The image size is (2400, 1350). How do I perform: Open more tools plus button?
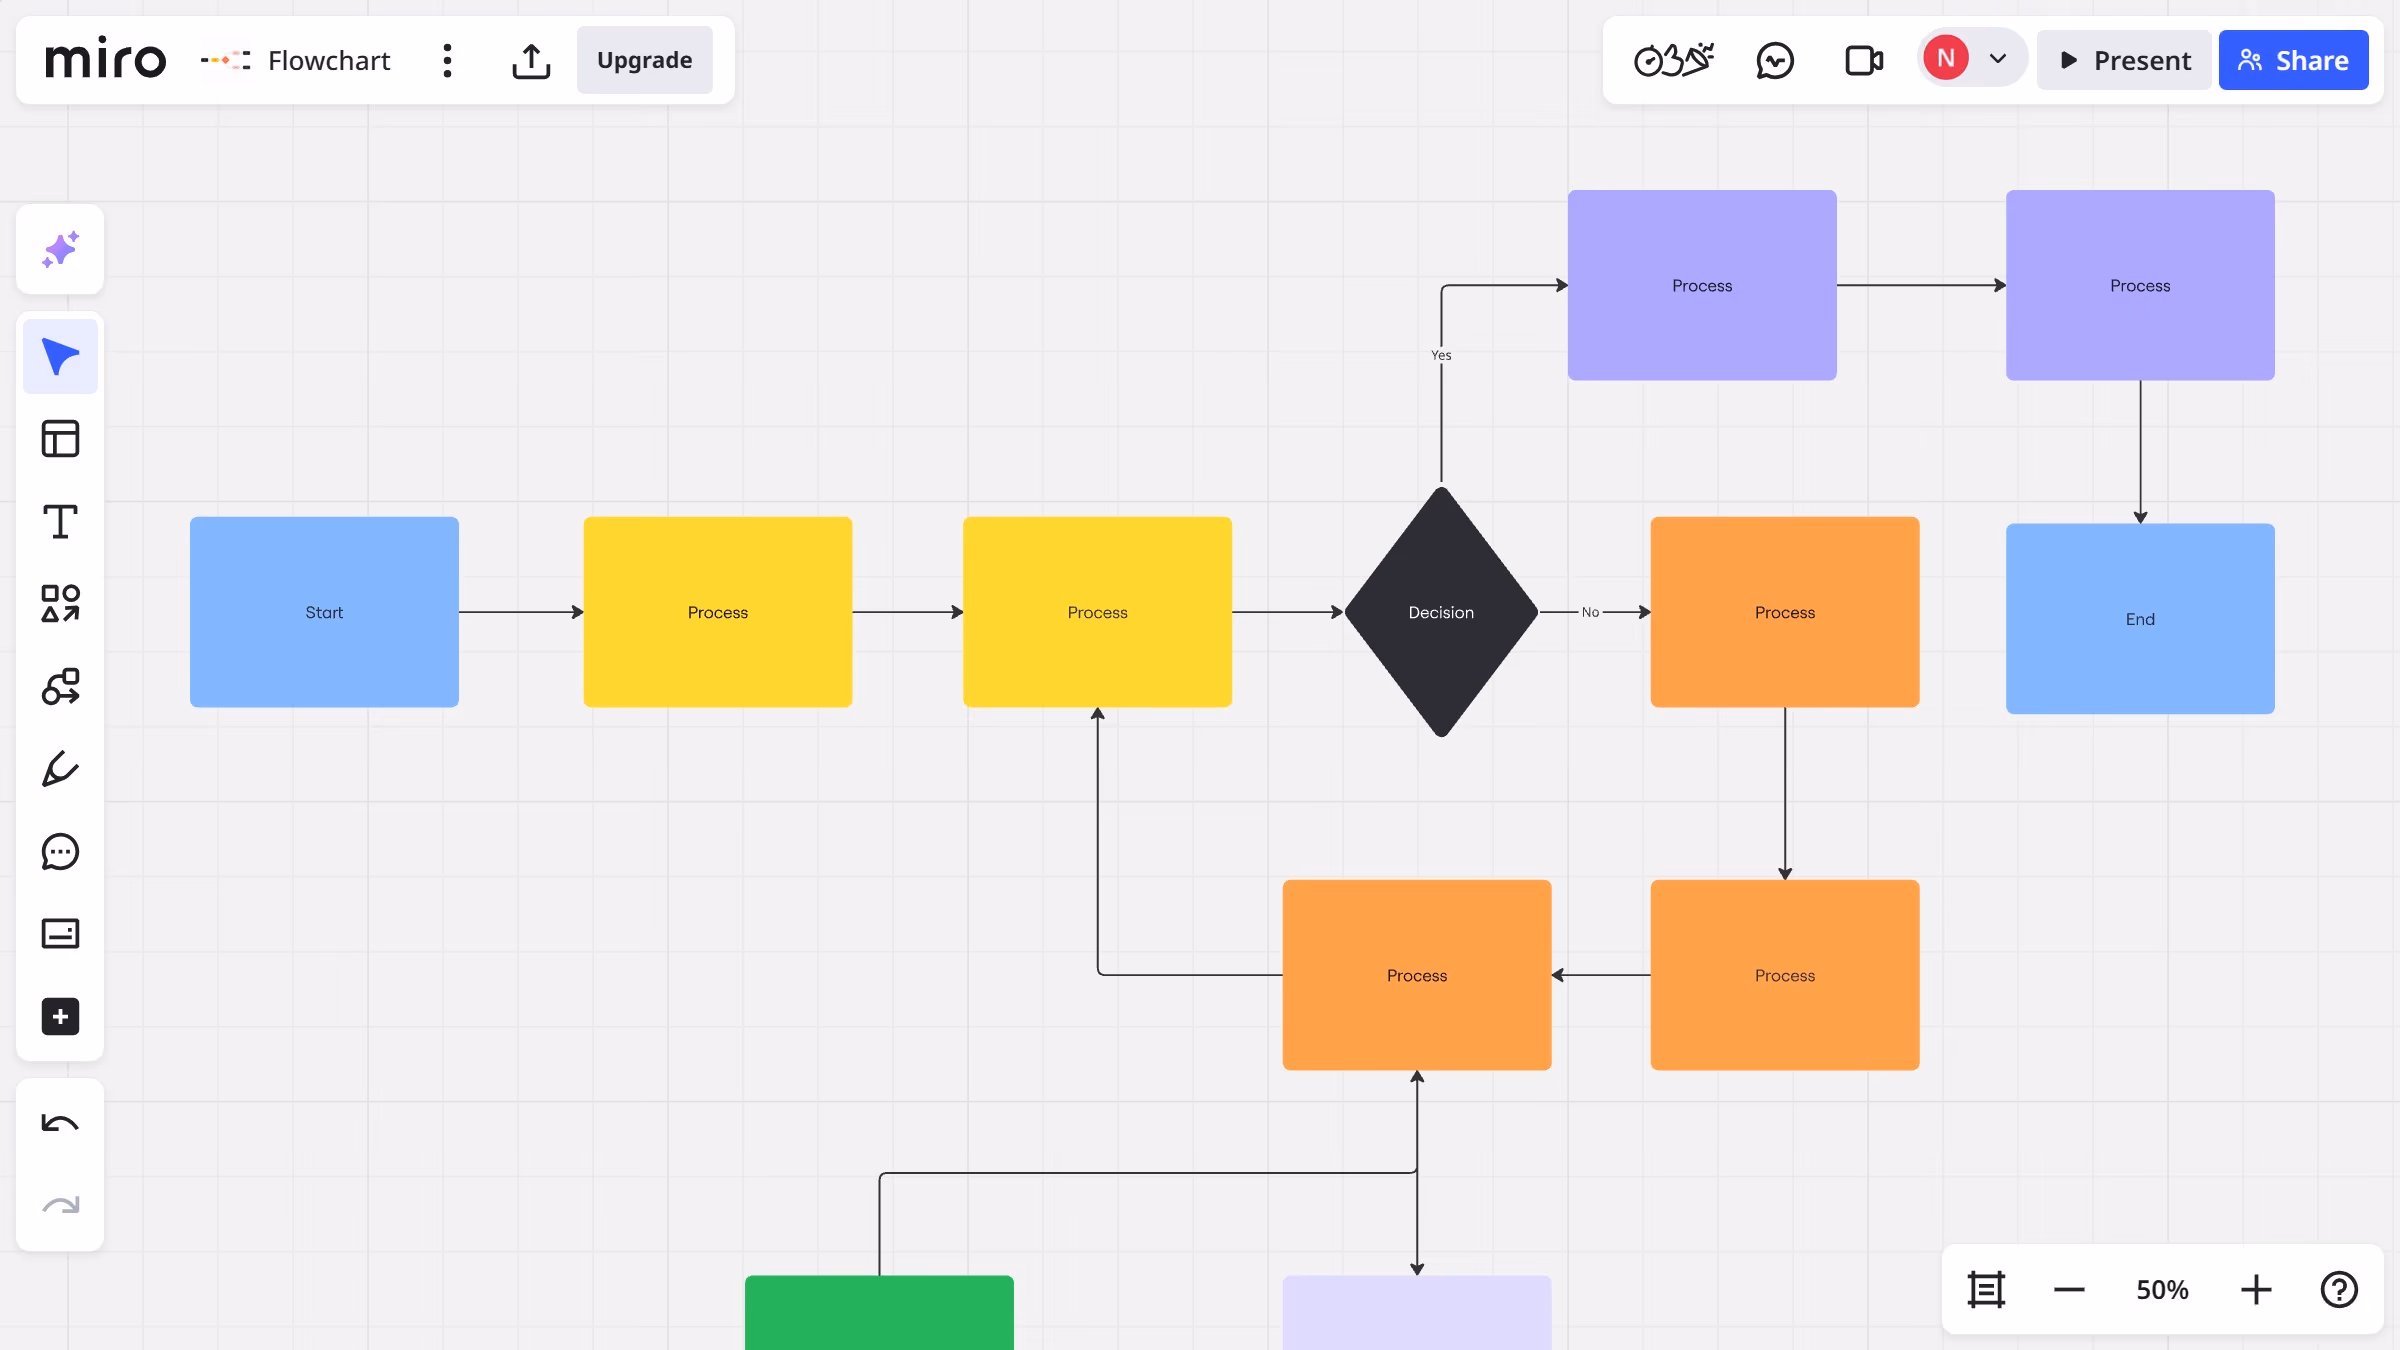[x=60, y=1017]
